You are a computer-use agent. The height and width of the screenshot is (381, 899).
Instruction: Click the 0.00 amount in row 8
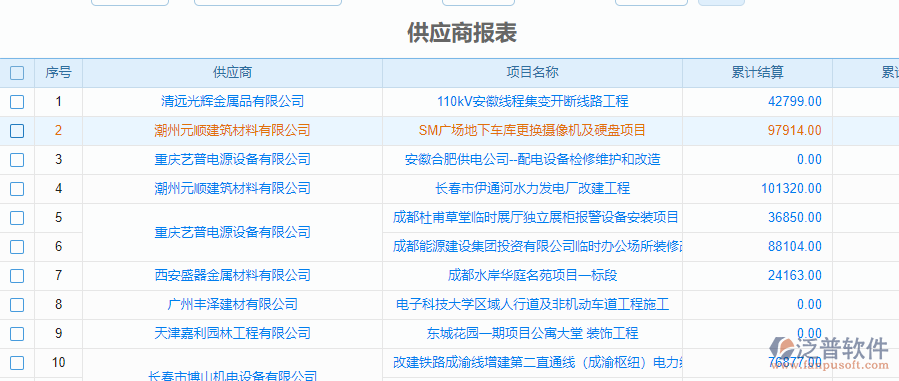[810, 305]
